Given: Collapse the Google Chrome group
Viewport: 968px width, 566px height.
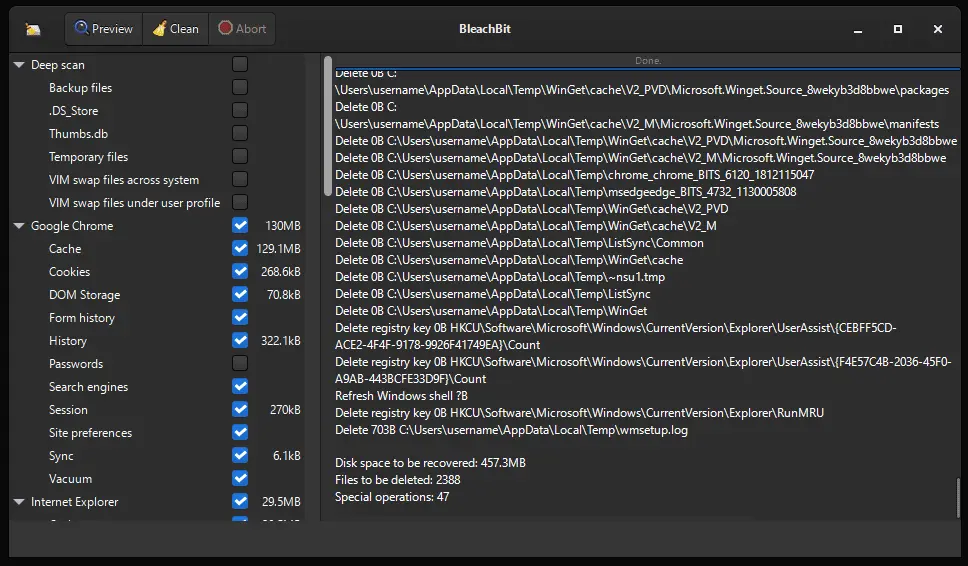Looking at the screenshot, I should [19, 226].
